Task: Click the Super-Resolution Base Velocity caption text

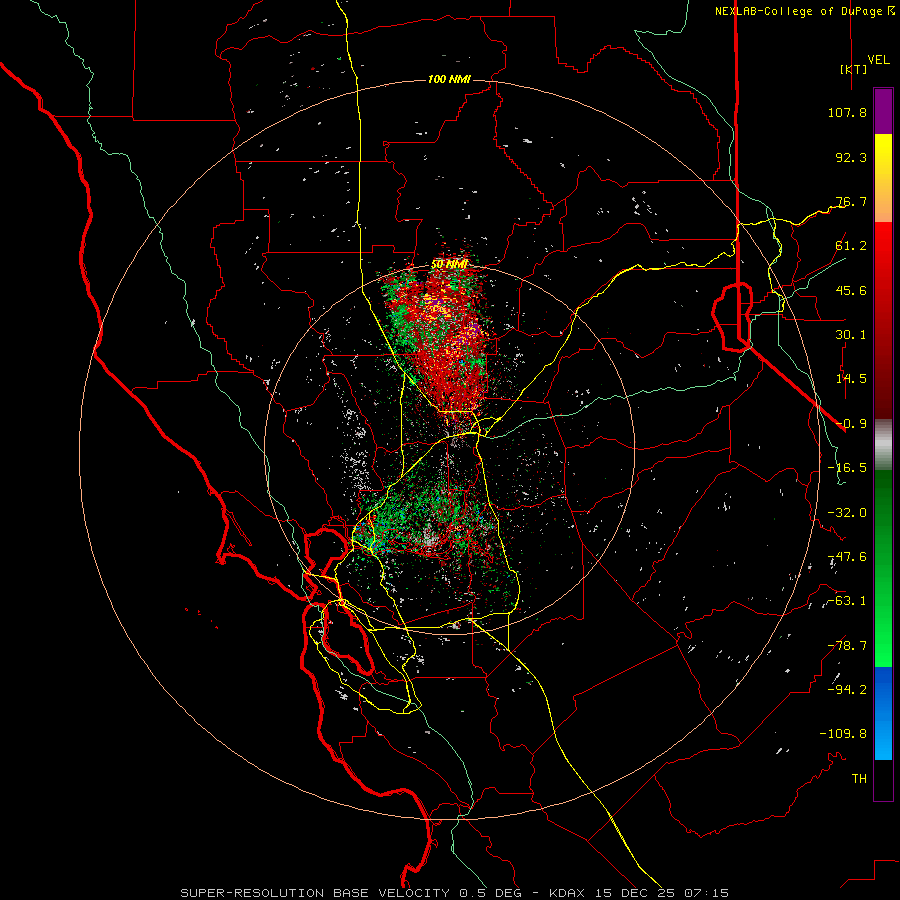Action: tap(455, 893)
